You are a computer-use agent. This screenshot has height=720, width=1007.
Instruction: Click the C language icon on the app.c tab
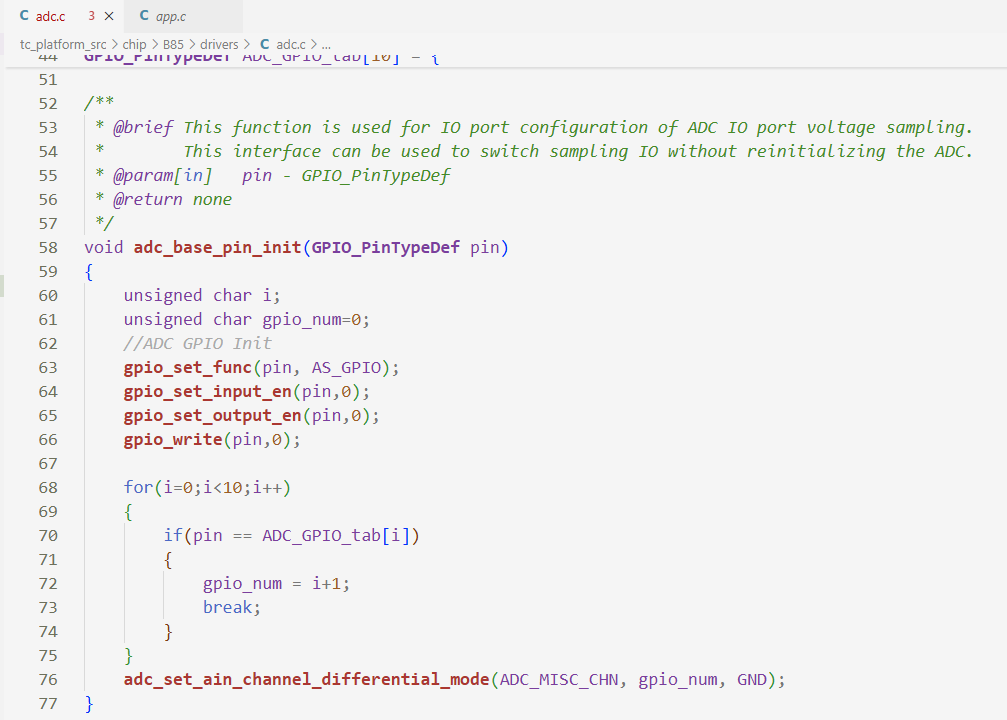146,16
